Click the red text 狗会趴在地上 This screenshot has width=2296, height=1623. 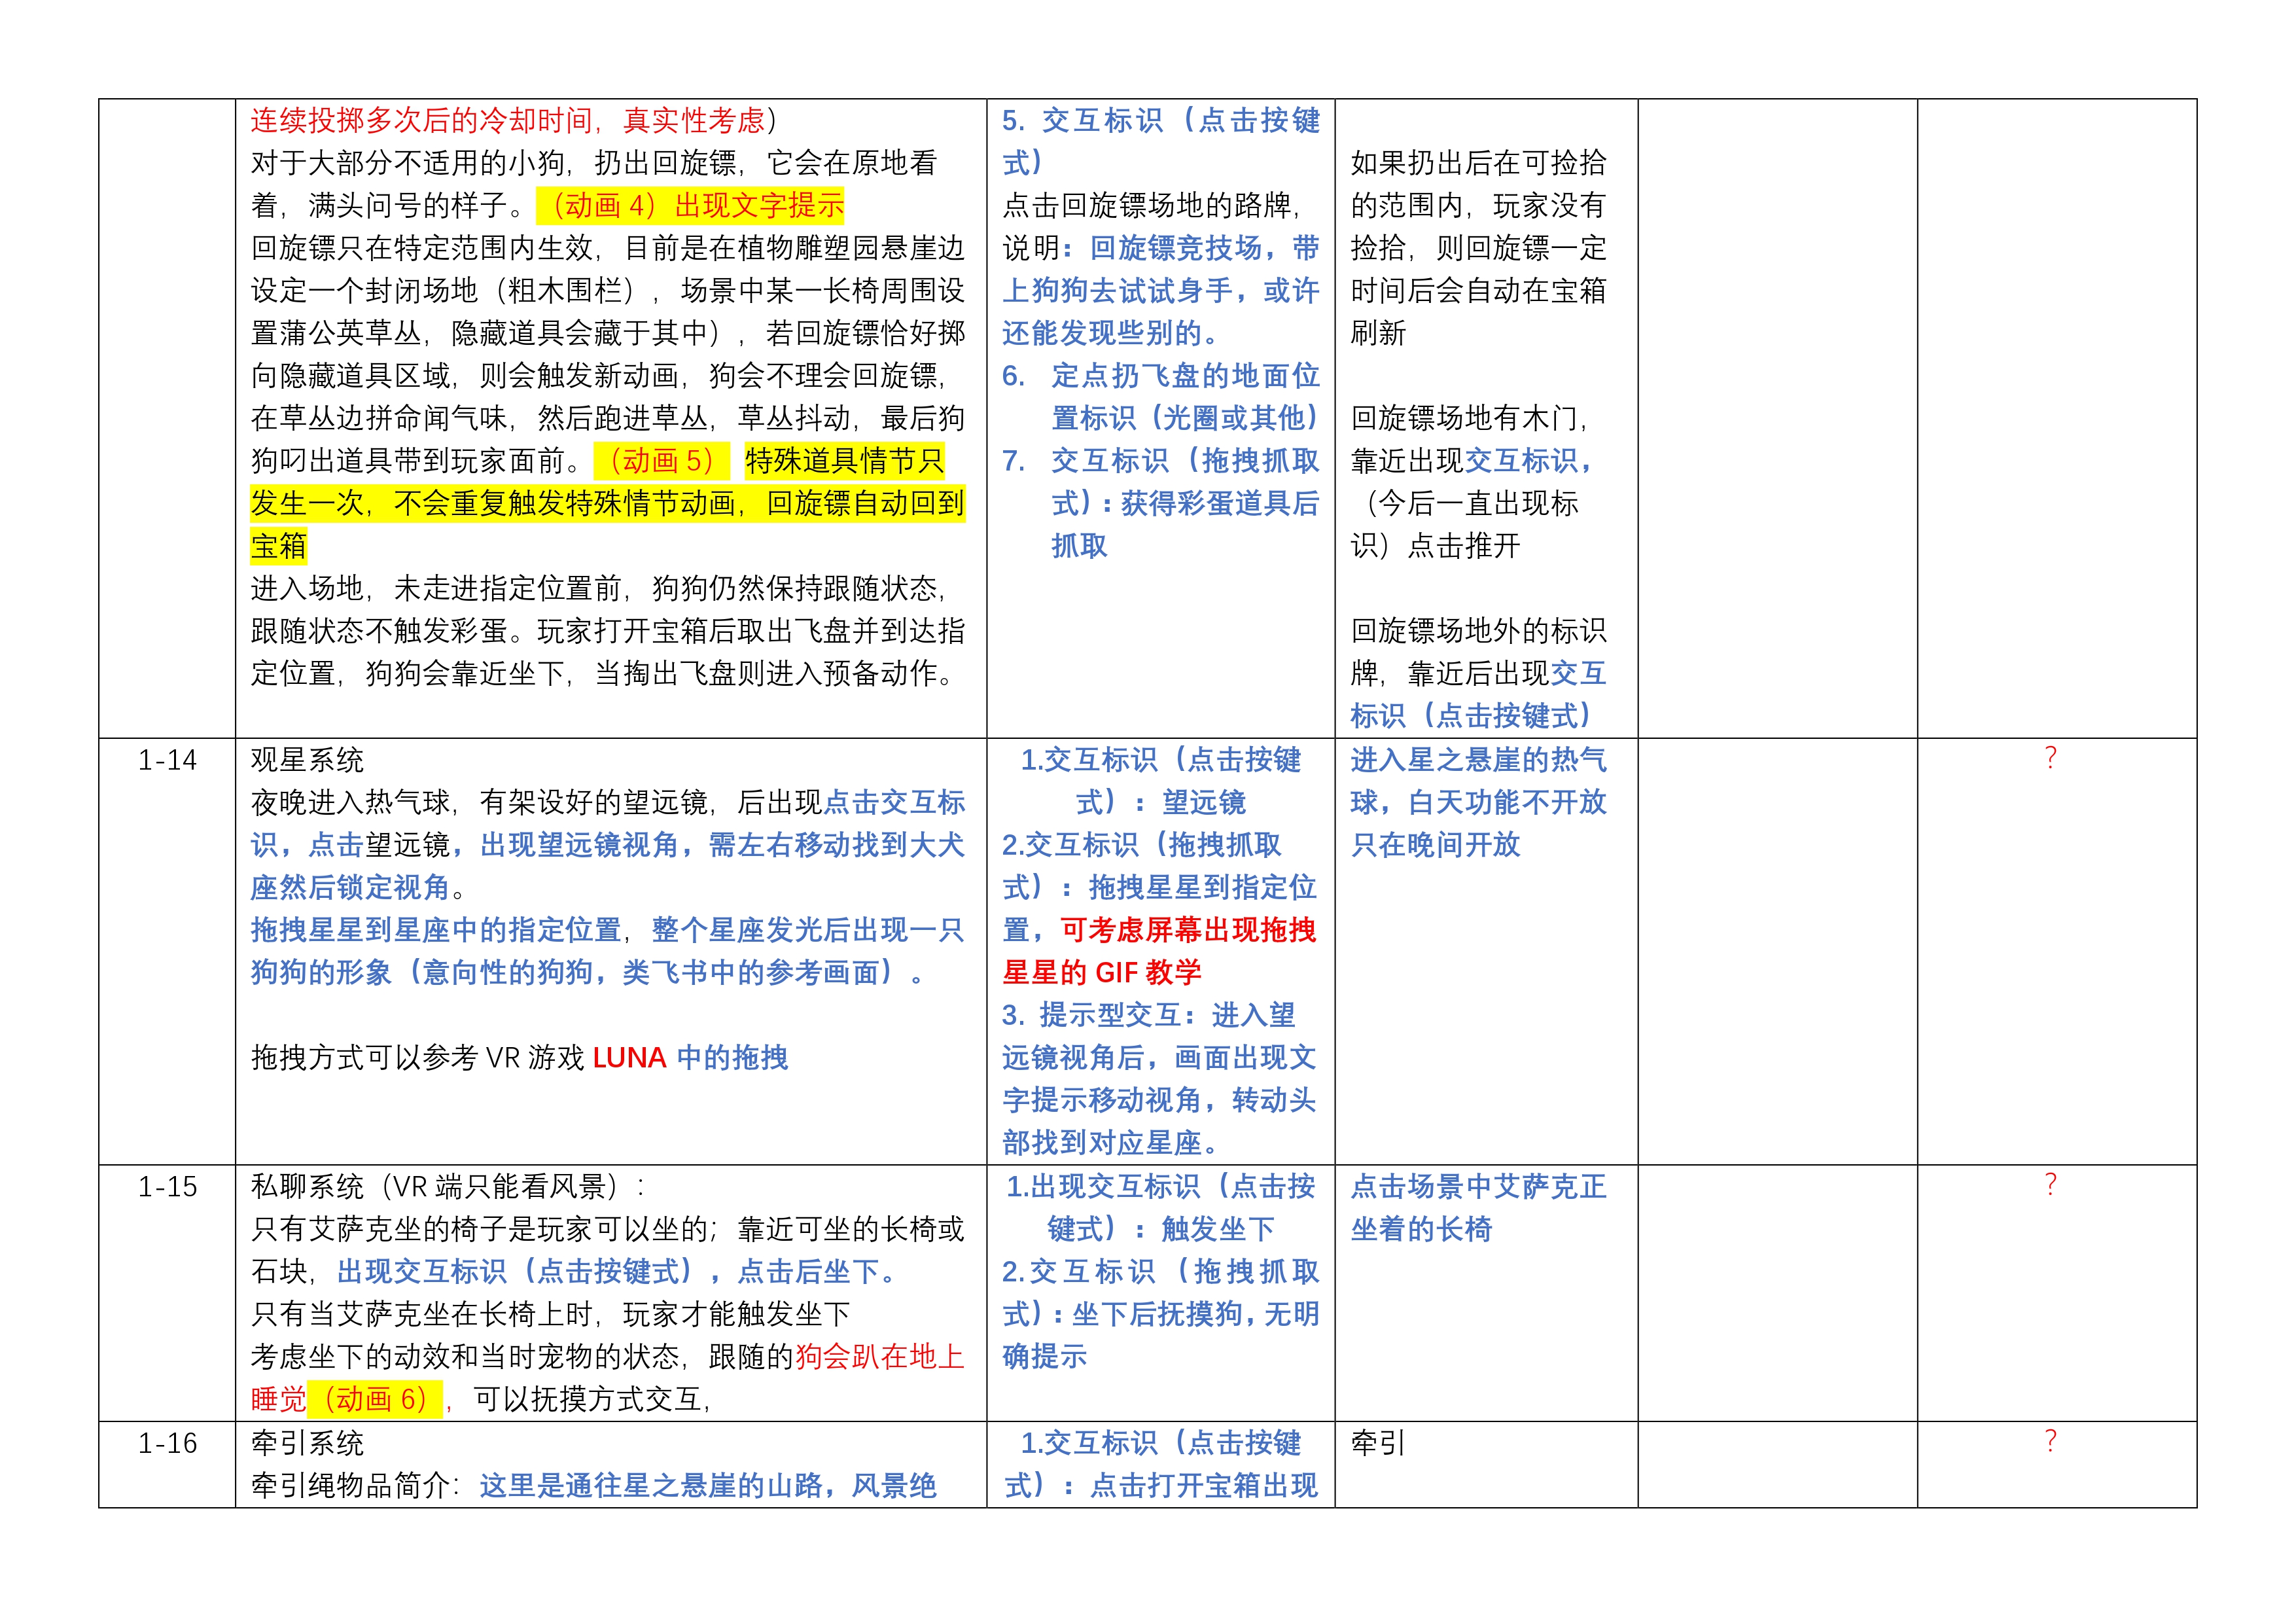click(880, 1357)
